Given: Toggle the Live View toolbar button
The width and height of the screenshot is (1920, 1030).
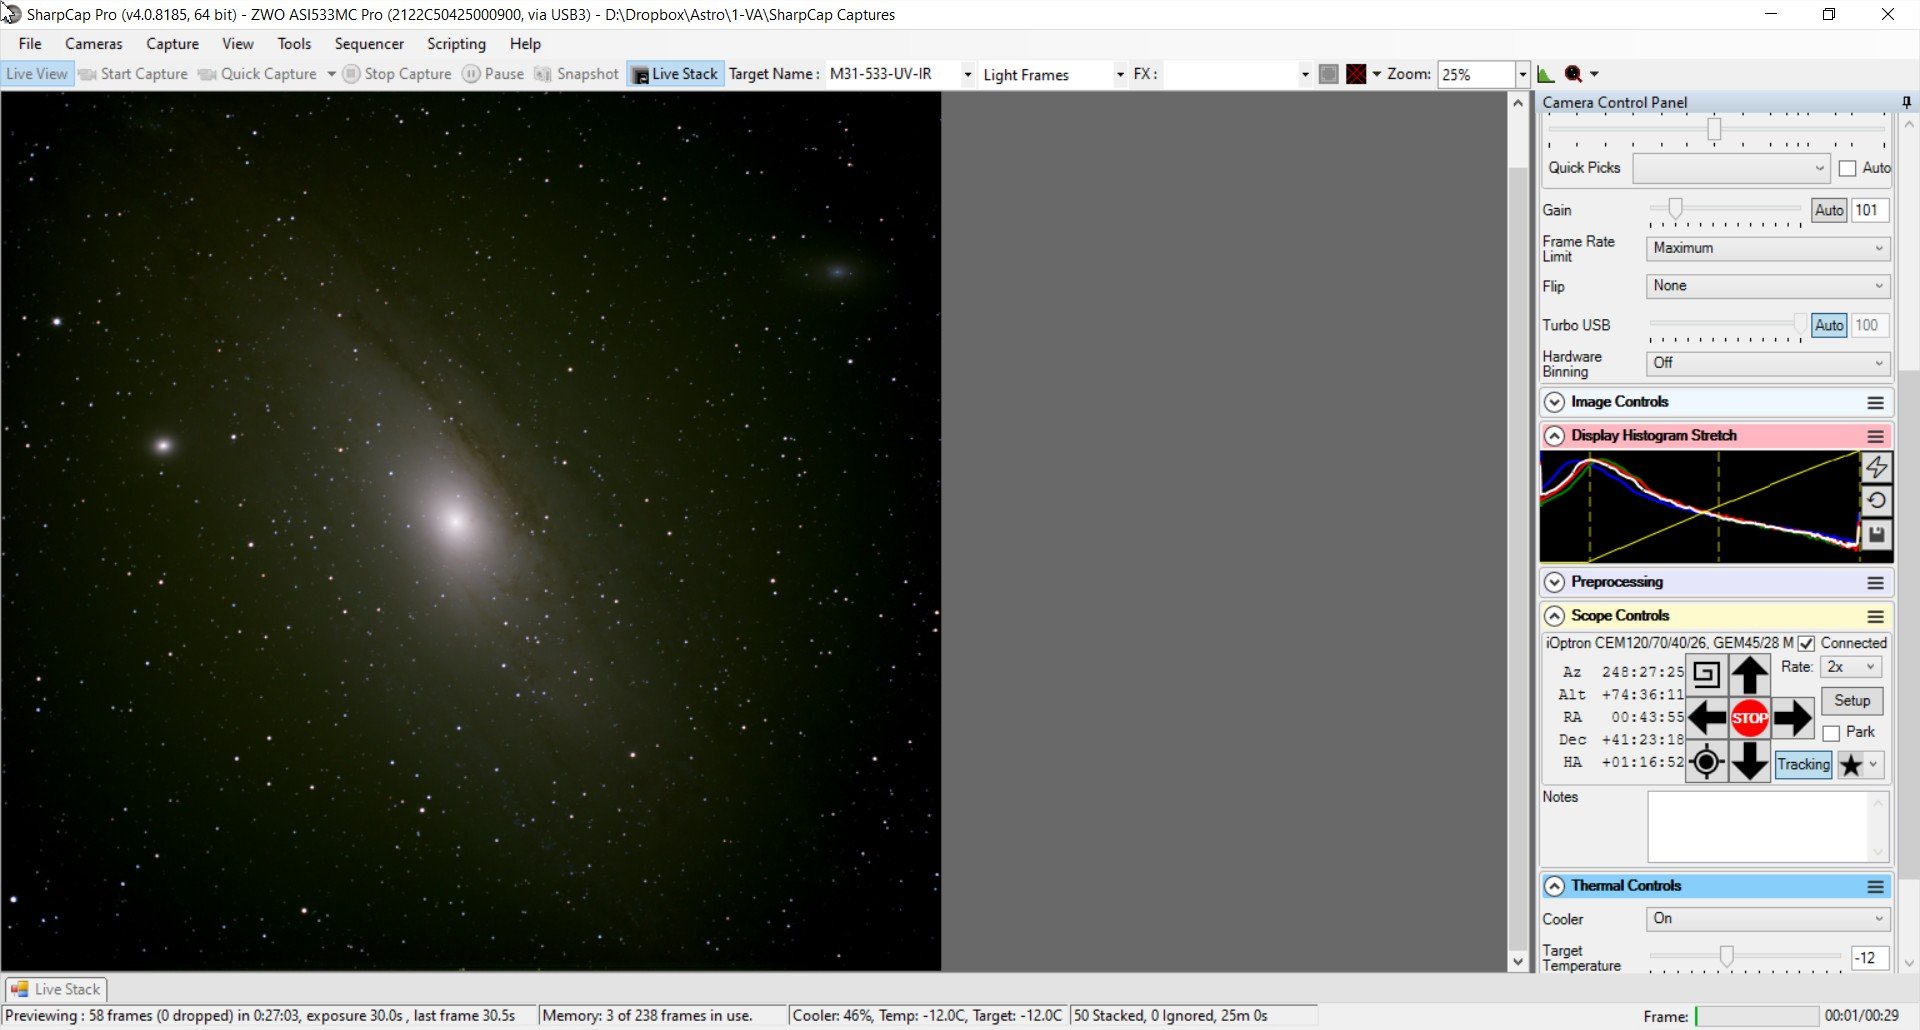Looking at the screenshot, I should tap(37, 74).
